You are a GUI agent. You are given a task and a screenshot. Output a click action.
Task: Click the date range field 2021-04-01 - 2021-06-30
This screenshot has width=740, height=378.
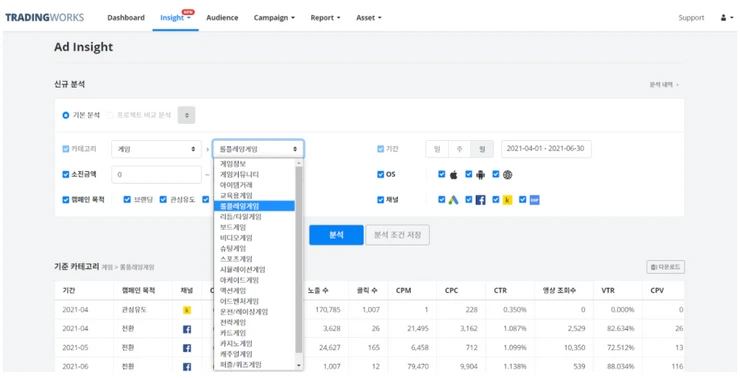(546, 149)
